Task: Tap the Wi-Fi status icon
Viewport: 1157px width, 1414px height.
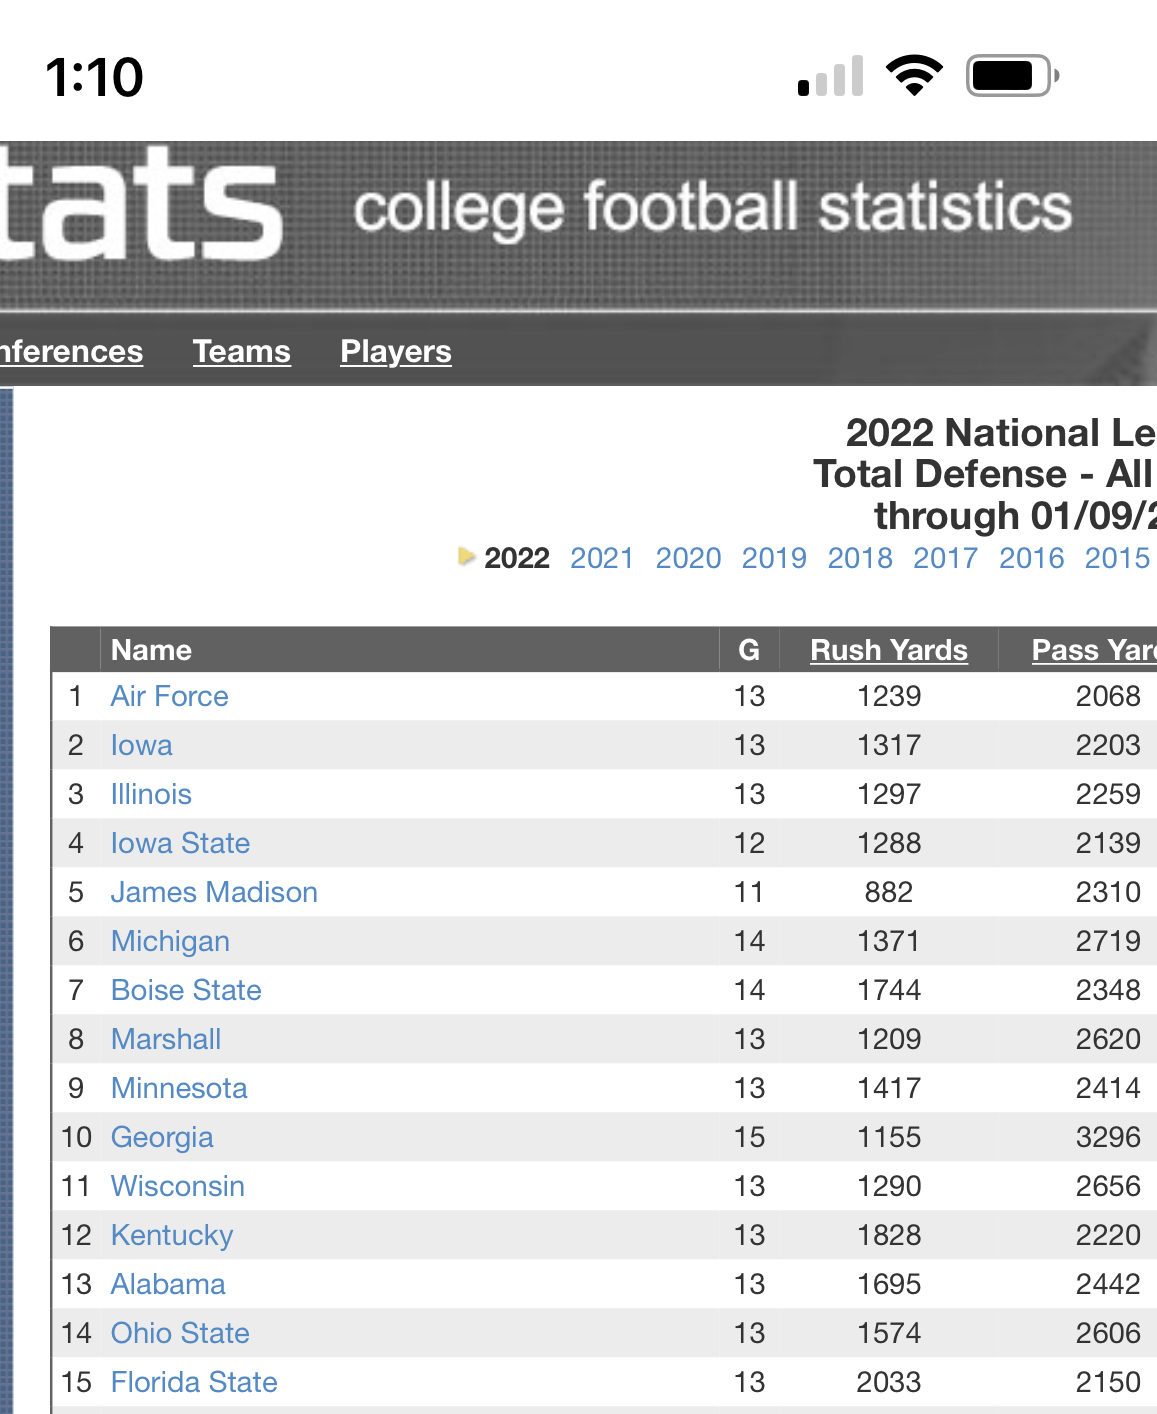Action: coord(913,76)
